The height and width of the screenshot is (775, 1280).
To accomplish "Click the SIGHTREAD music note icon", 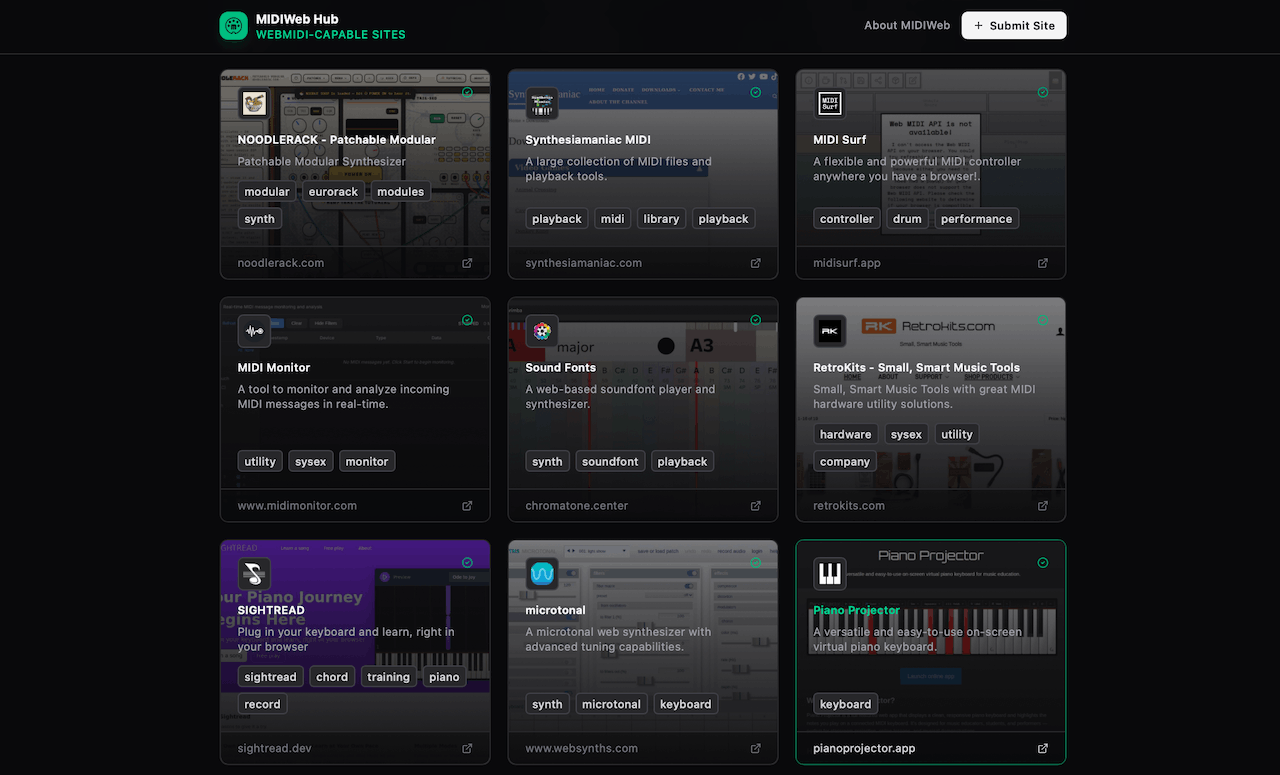I will pyautogui.click(x=254, y=574).
